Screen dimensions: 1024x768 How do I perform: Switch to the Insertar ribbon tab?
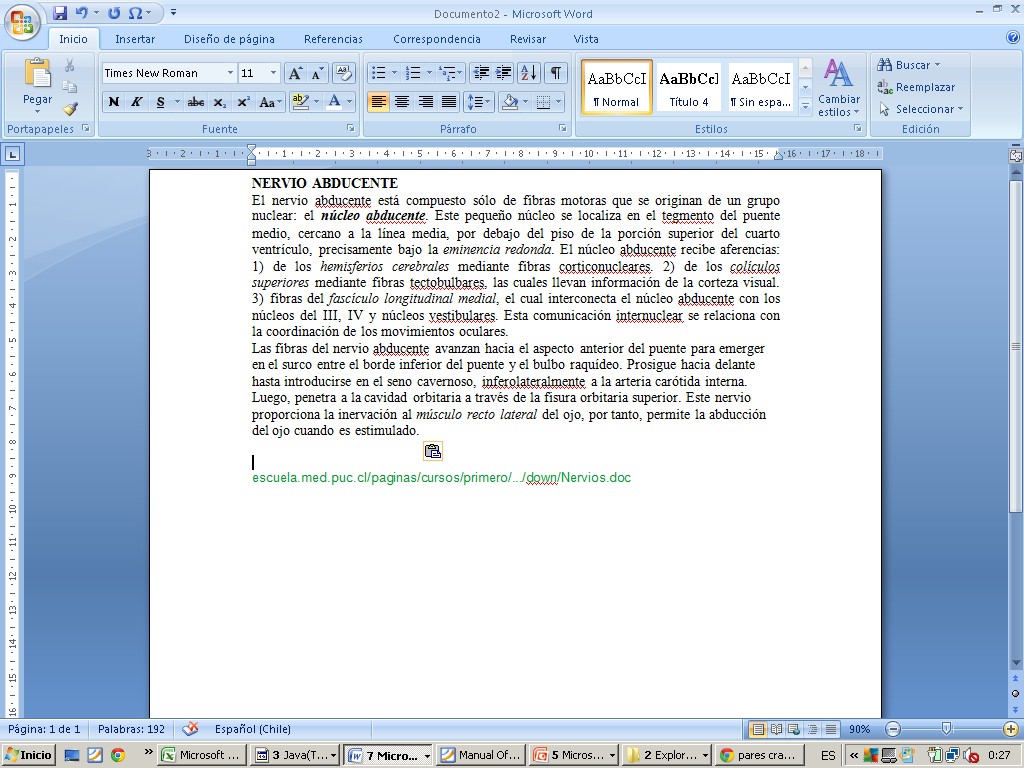(x=135, y=39)
